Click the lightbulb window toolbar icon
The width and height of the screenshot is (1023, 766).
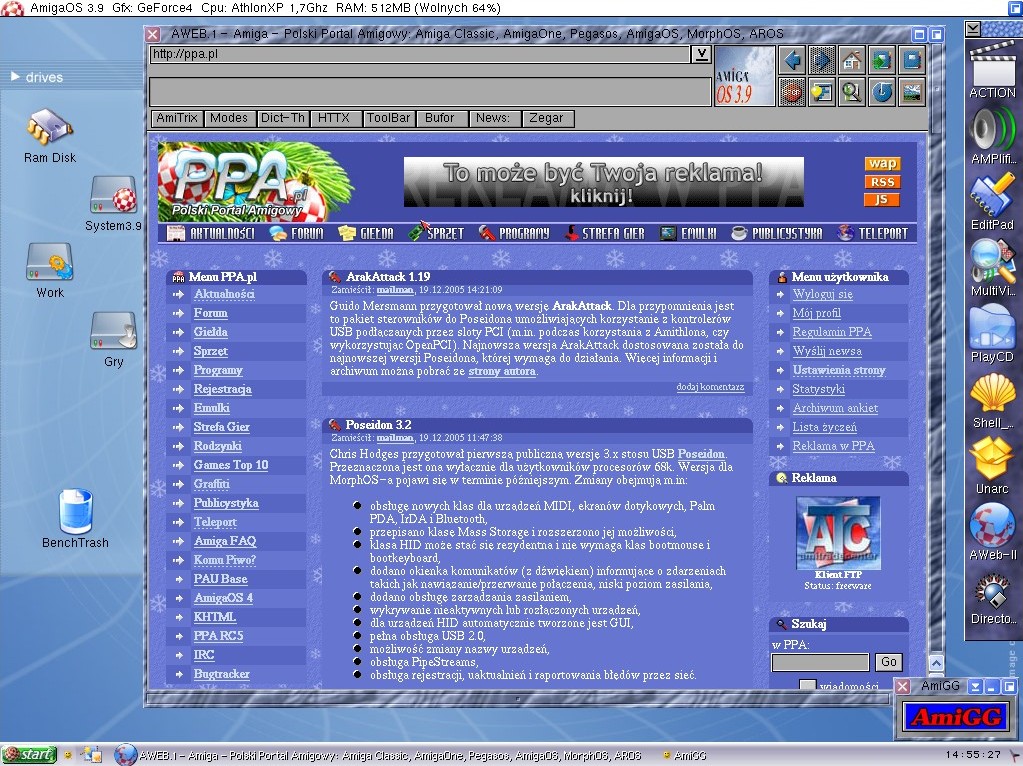coord(821,92)
